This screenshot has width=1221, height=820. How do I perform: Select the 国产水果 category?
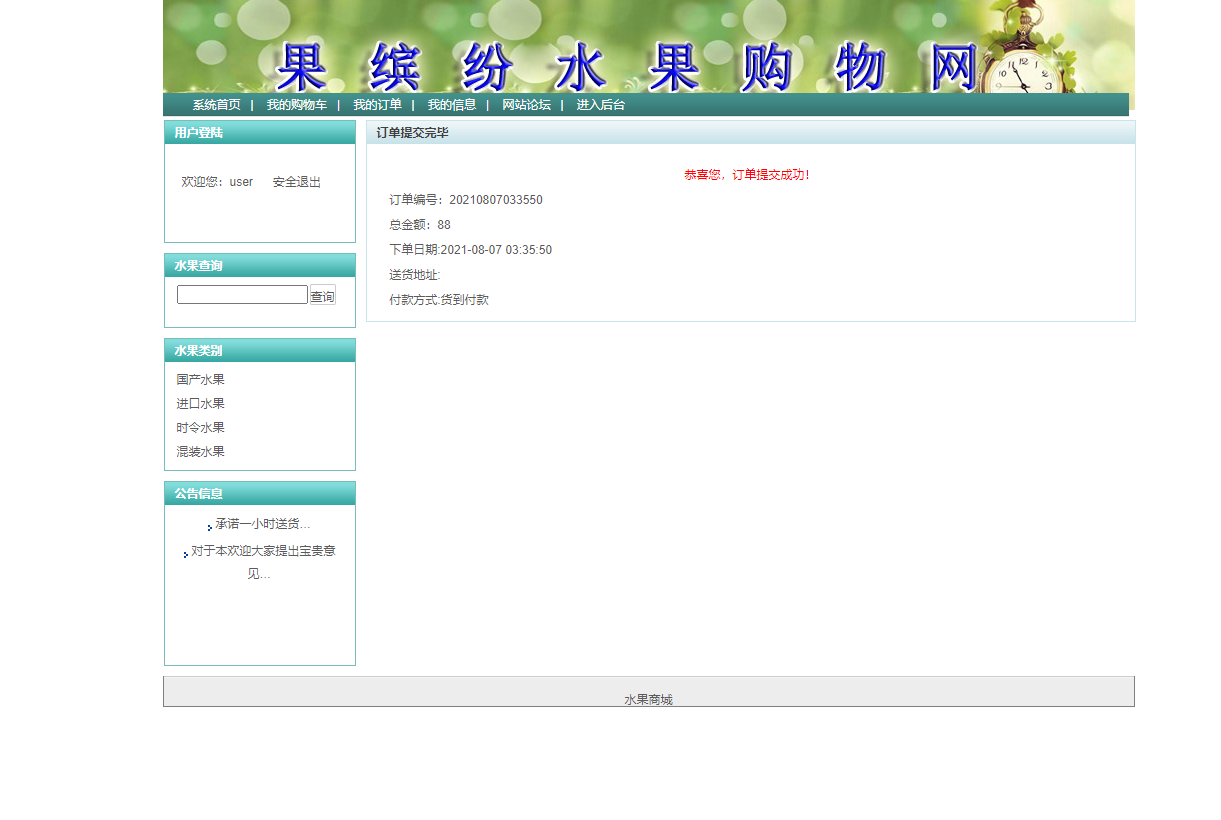199,379
